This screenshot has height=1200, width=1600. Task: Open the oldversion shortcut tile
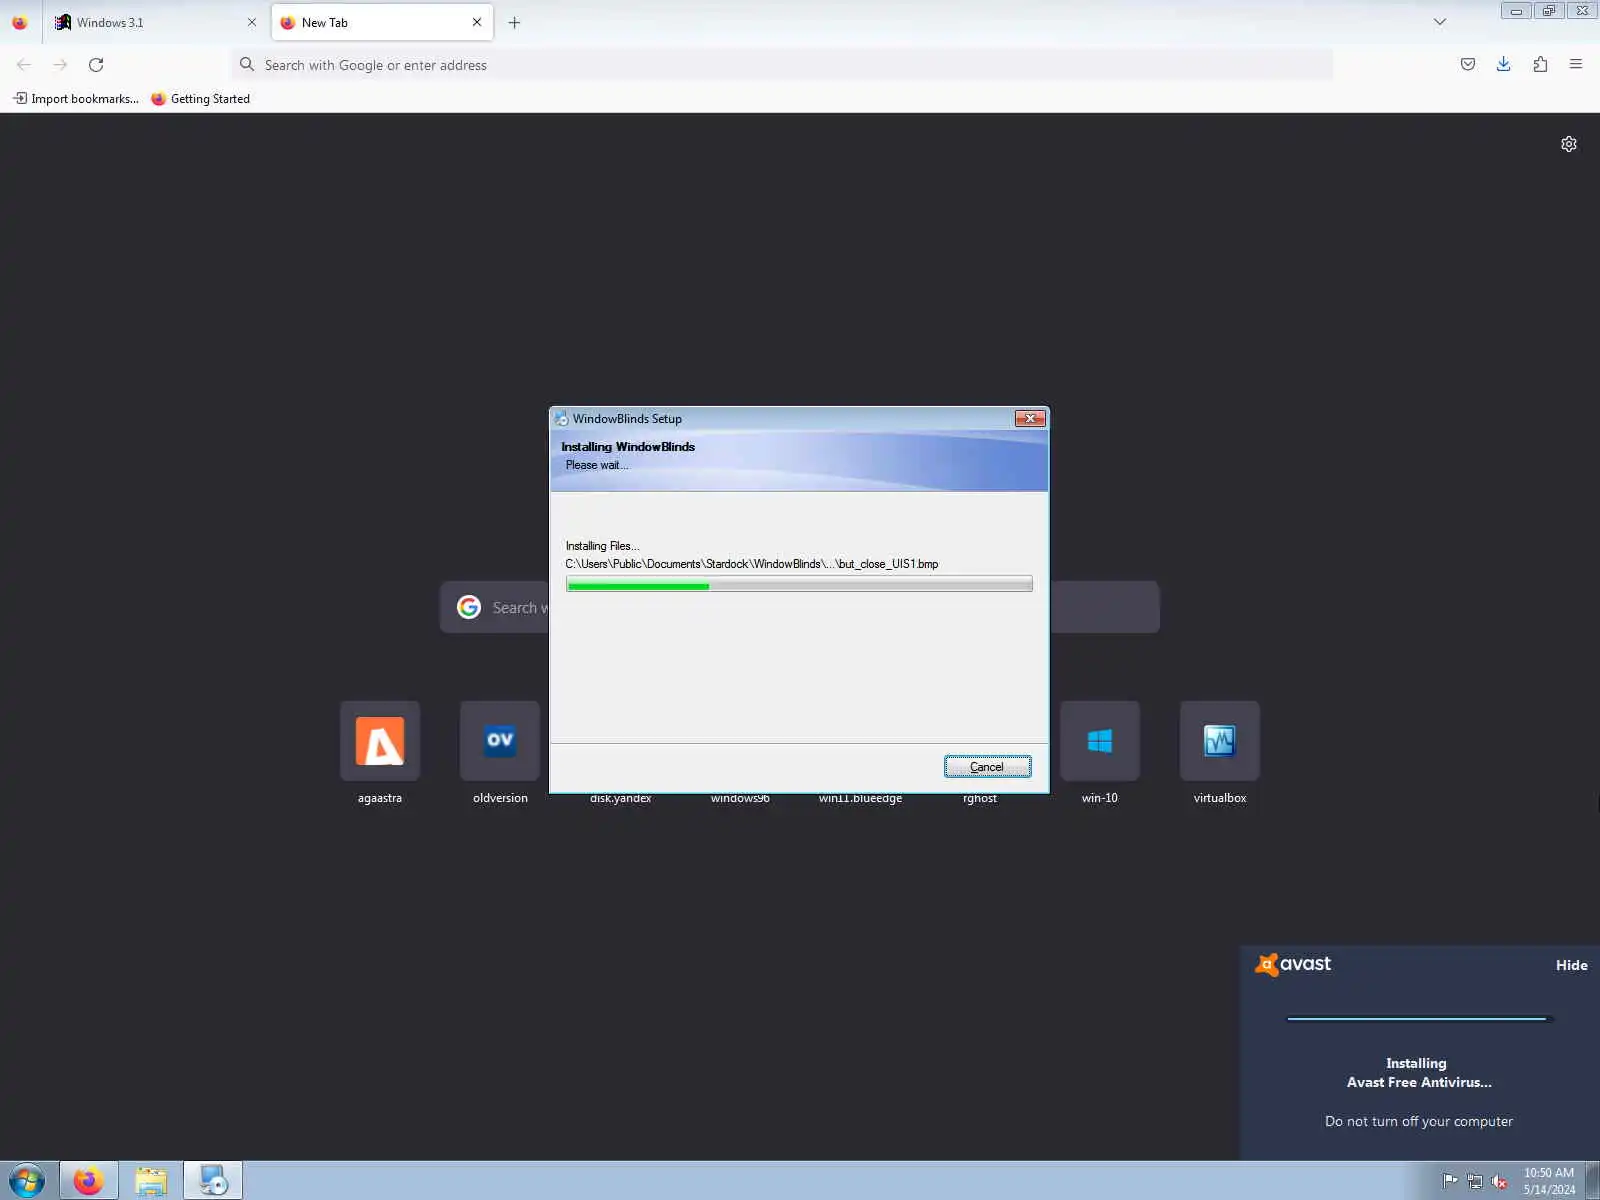pyautogui.click(x=500, y=741)
